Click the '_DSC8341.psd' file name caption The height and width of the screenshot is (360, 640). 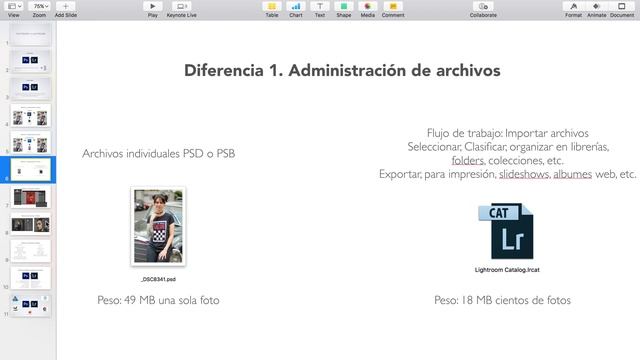(x=158, y=279)
